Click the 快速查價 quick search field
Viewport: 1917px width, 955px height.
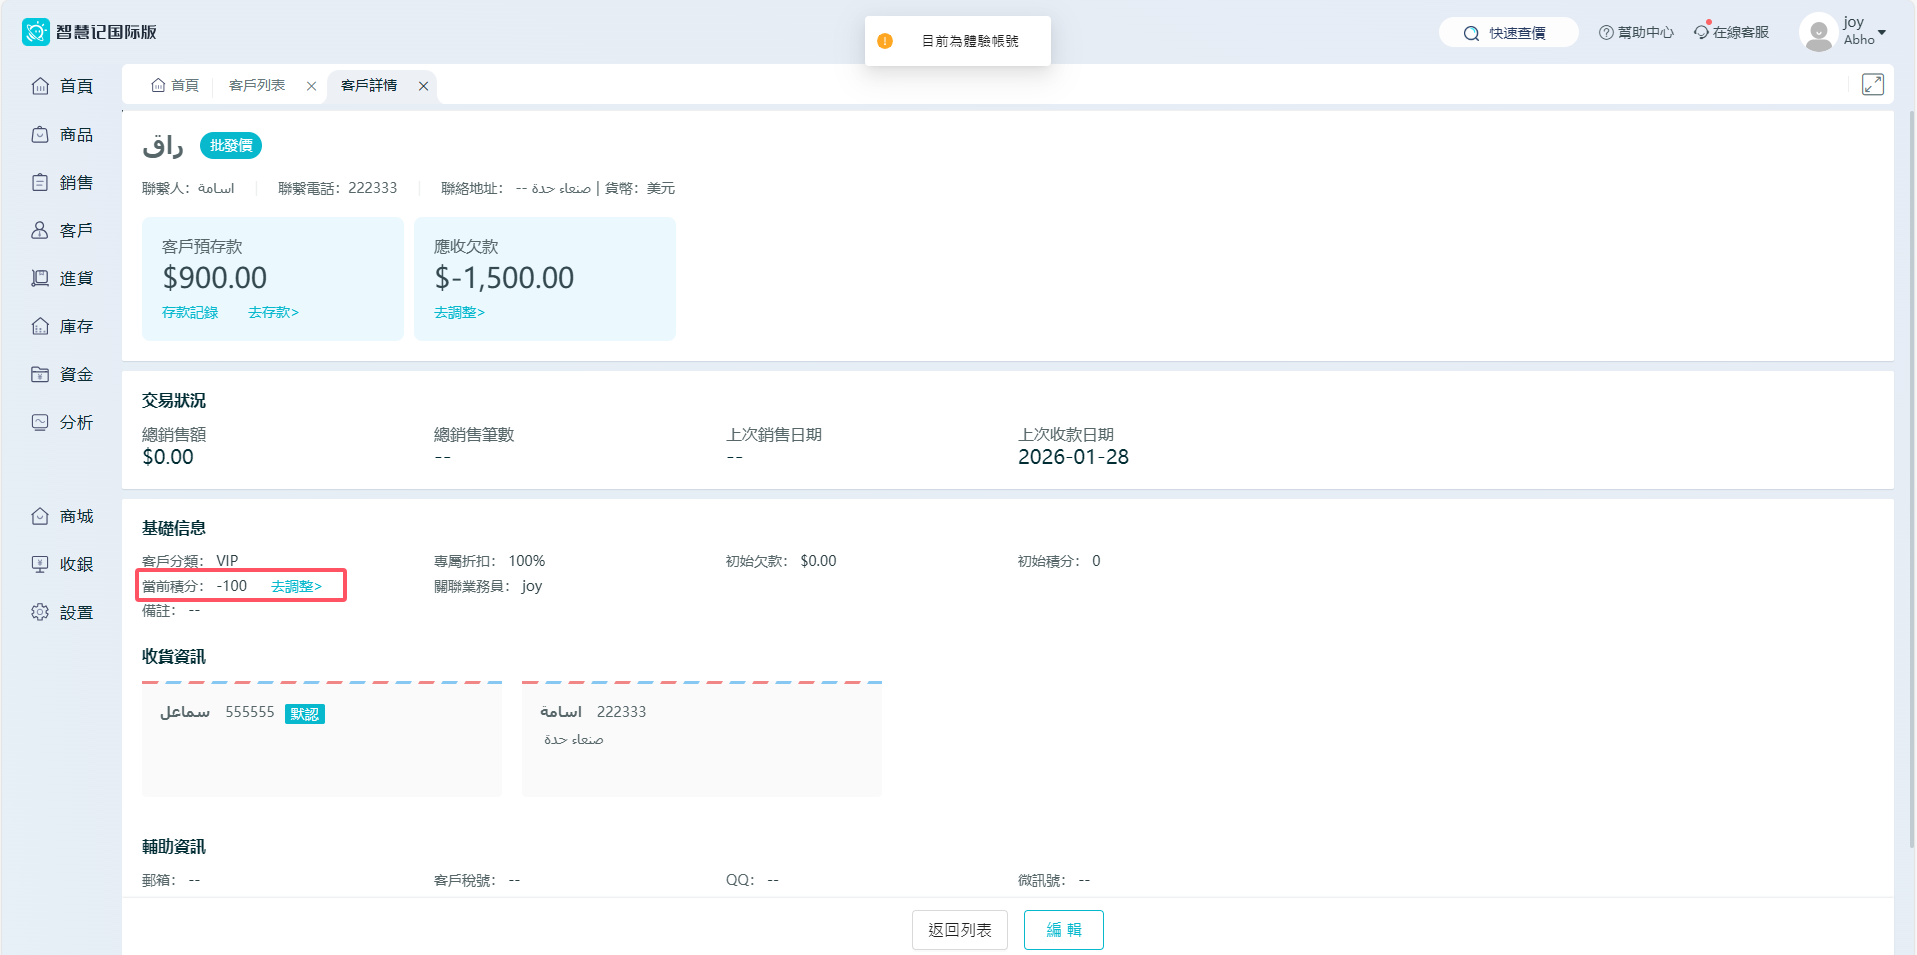pos(1508,33)
